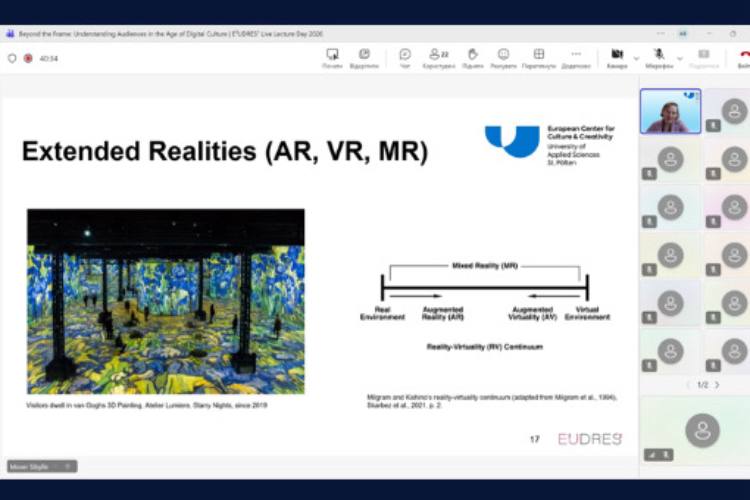Click the red leave call button
This screenshot has width=750, height=500.
pyautogui.click(x=743, y=56)
